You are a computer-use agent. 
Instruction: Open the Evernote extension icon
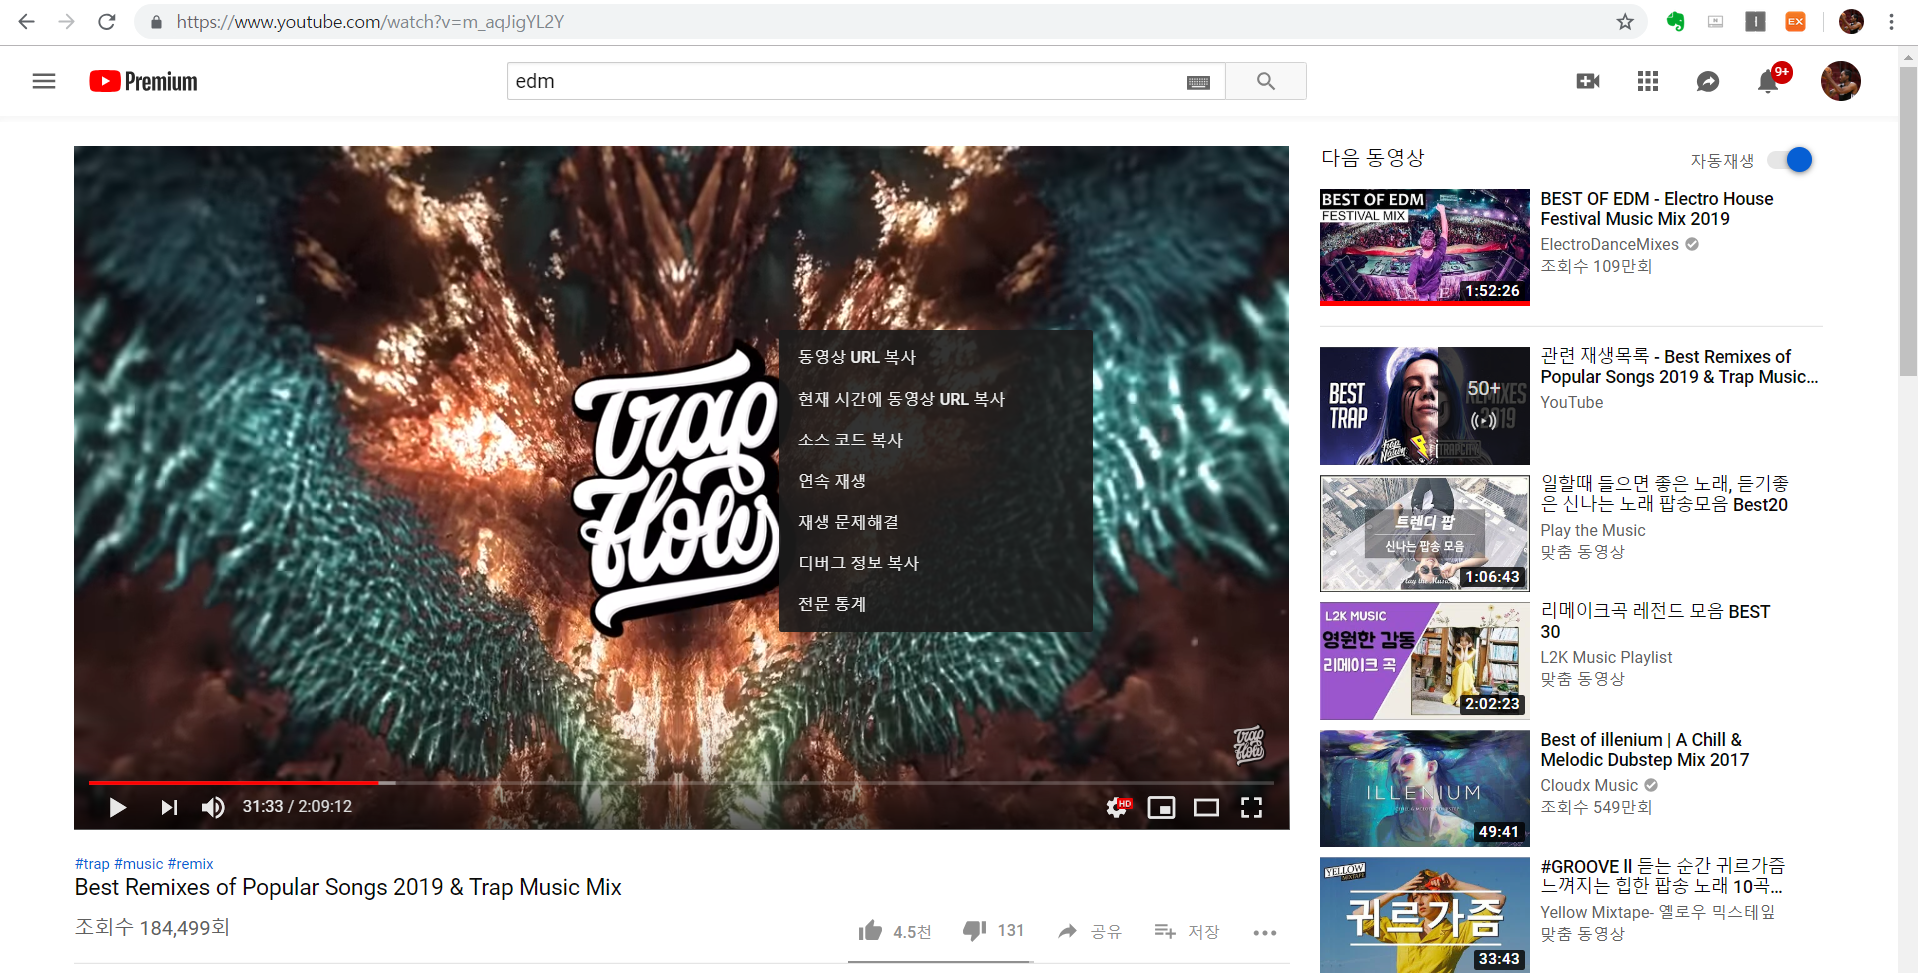[1676, 21]
